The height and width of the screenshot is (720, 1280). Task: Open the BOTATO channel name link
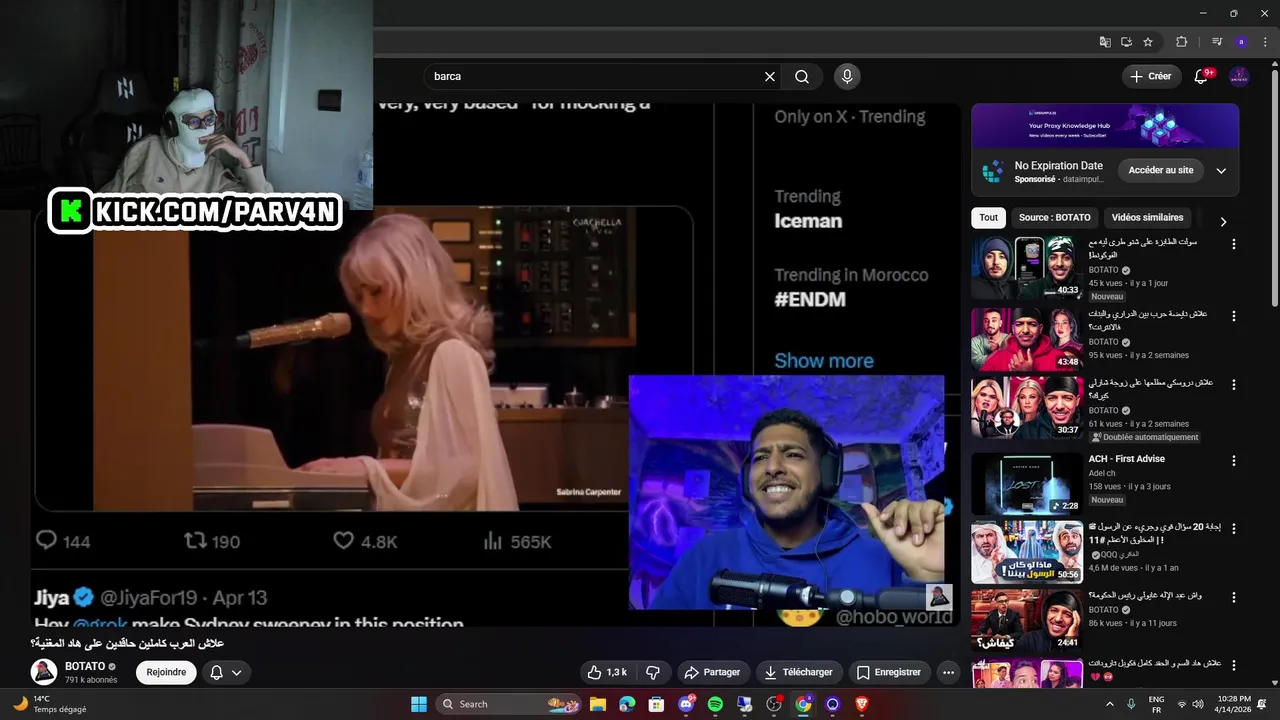(x=85, y=666)
